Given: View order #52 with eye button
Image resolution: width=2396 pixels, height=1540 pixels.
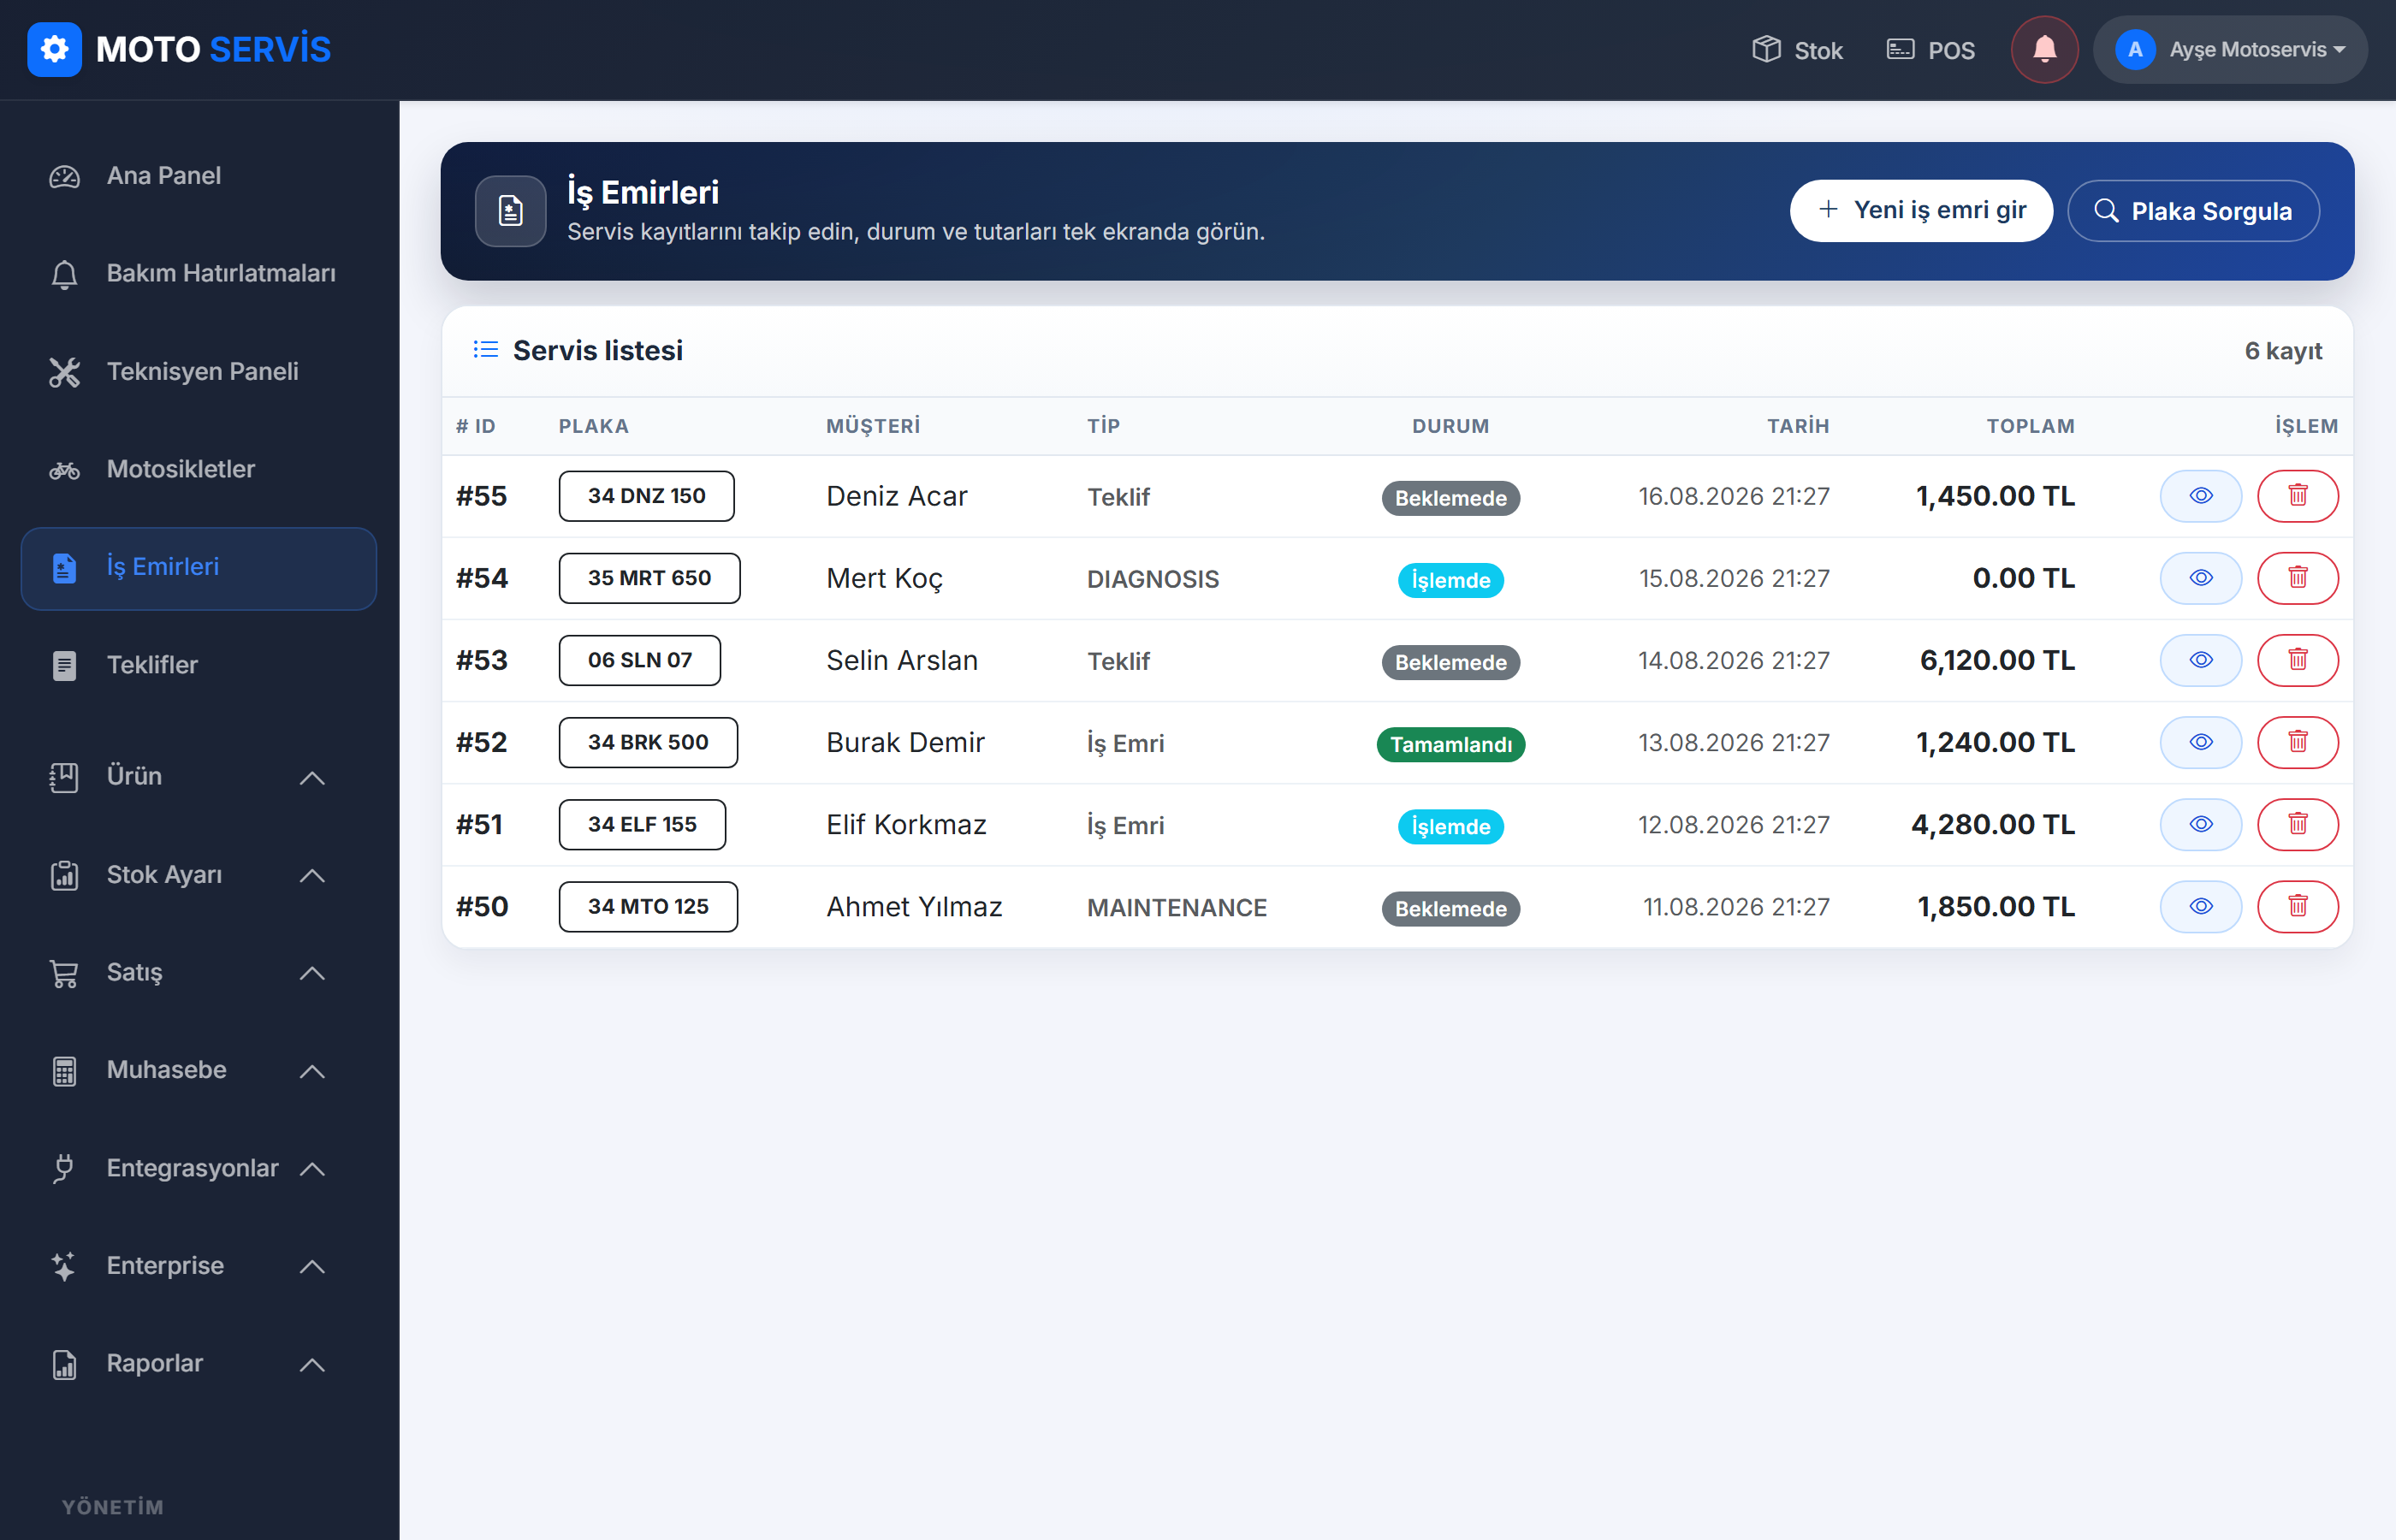Looking at the screenshot, I should coord(2200,742).
